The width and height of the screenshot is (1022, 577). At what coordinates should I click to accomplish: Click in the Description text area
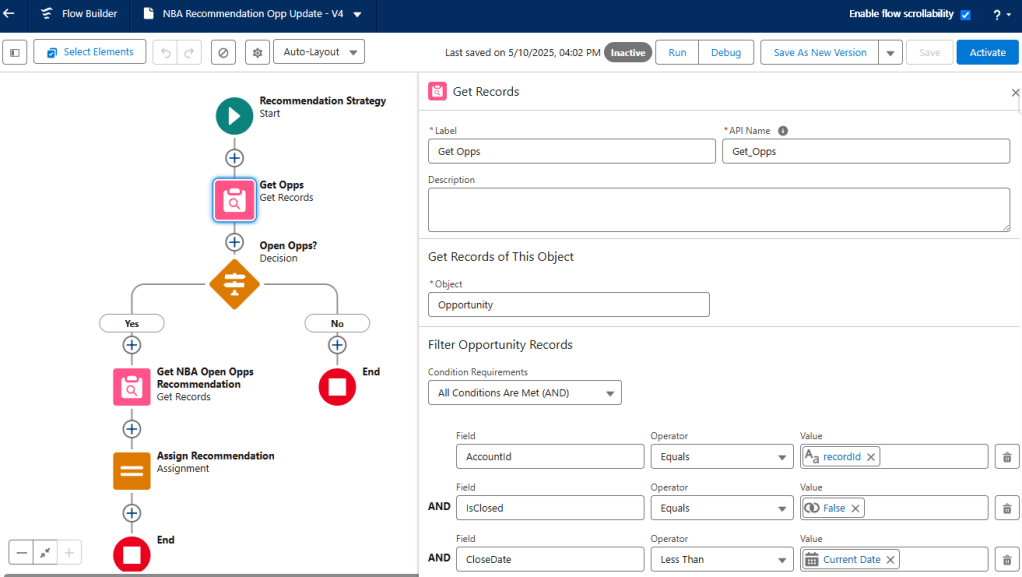click(718, 210)
